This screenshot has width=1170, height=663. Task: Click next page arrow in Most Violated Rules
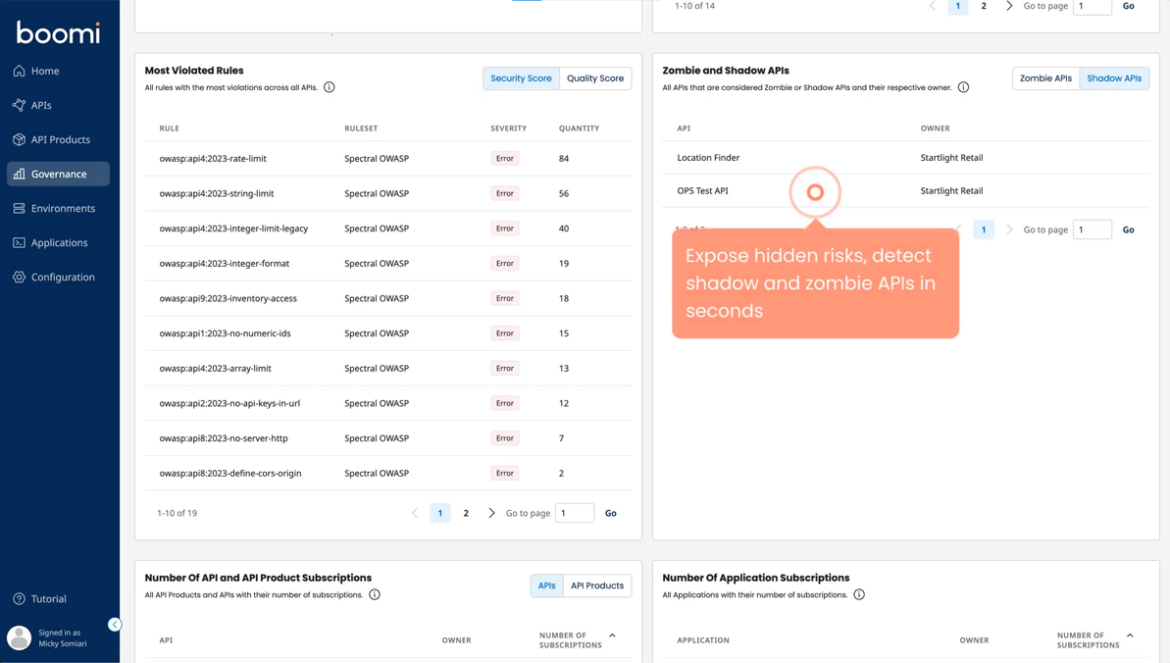point(491,513)
